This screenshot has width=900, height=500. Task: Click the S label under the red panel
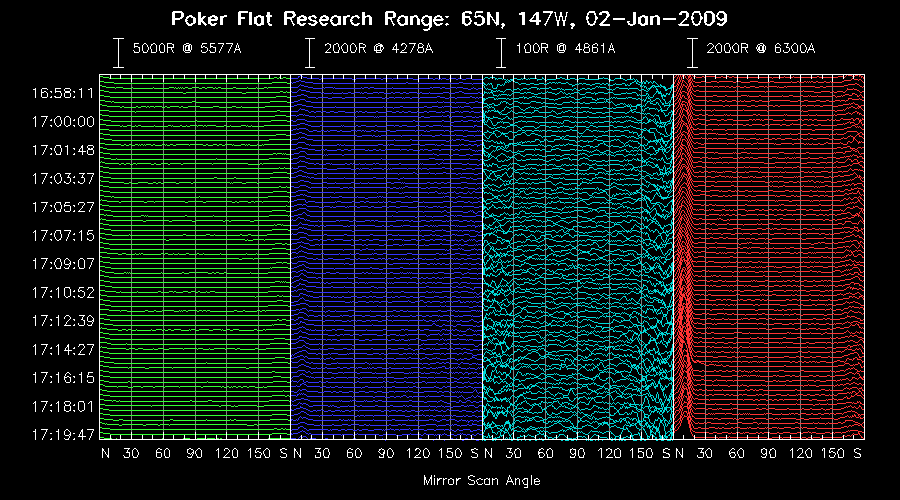tap(857, 454)
